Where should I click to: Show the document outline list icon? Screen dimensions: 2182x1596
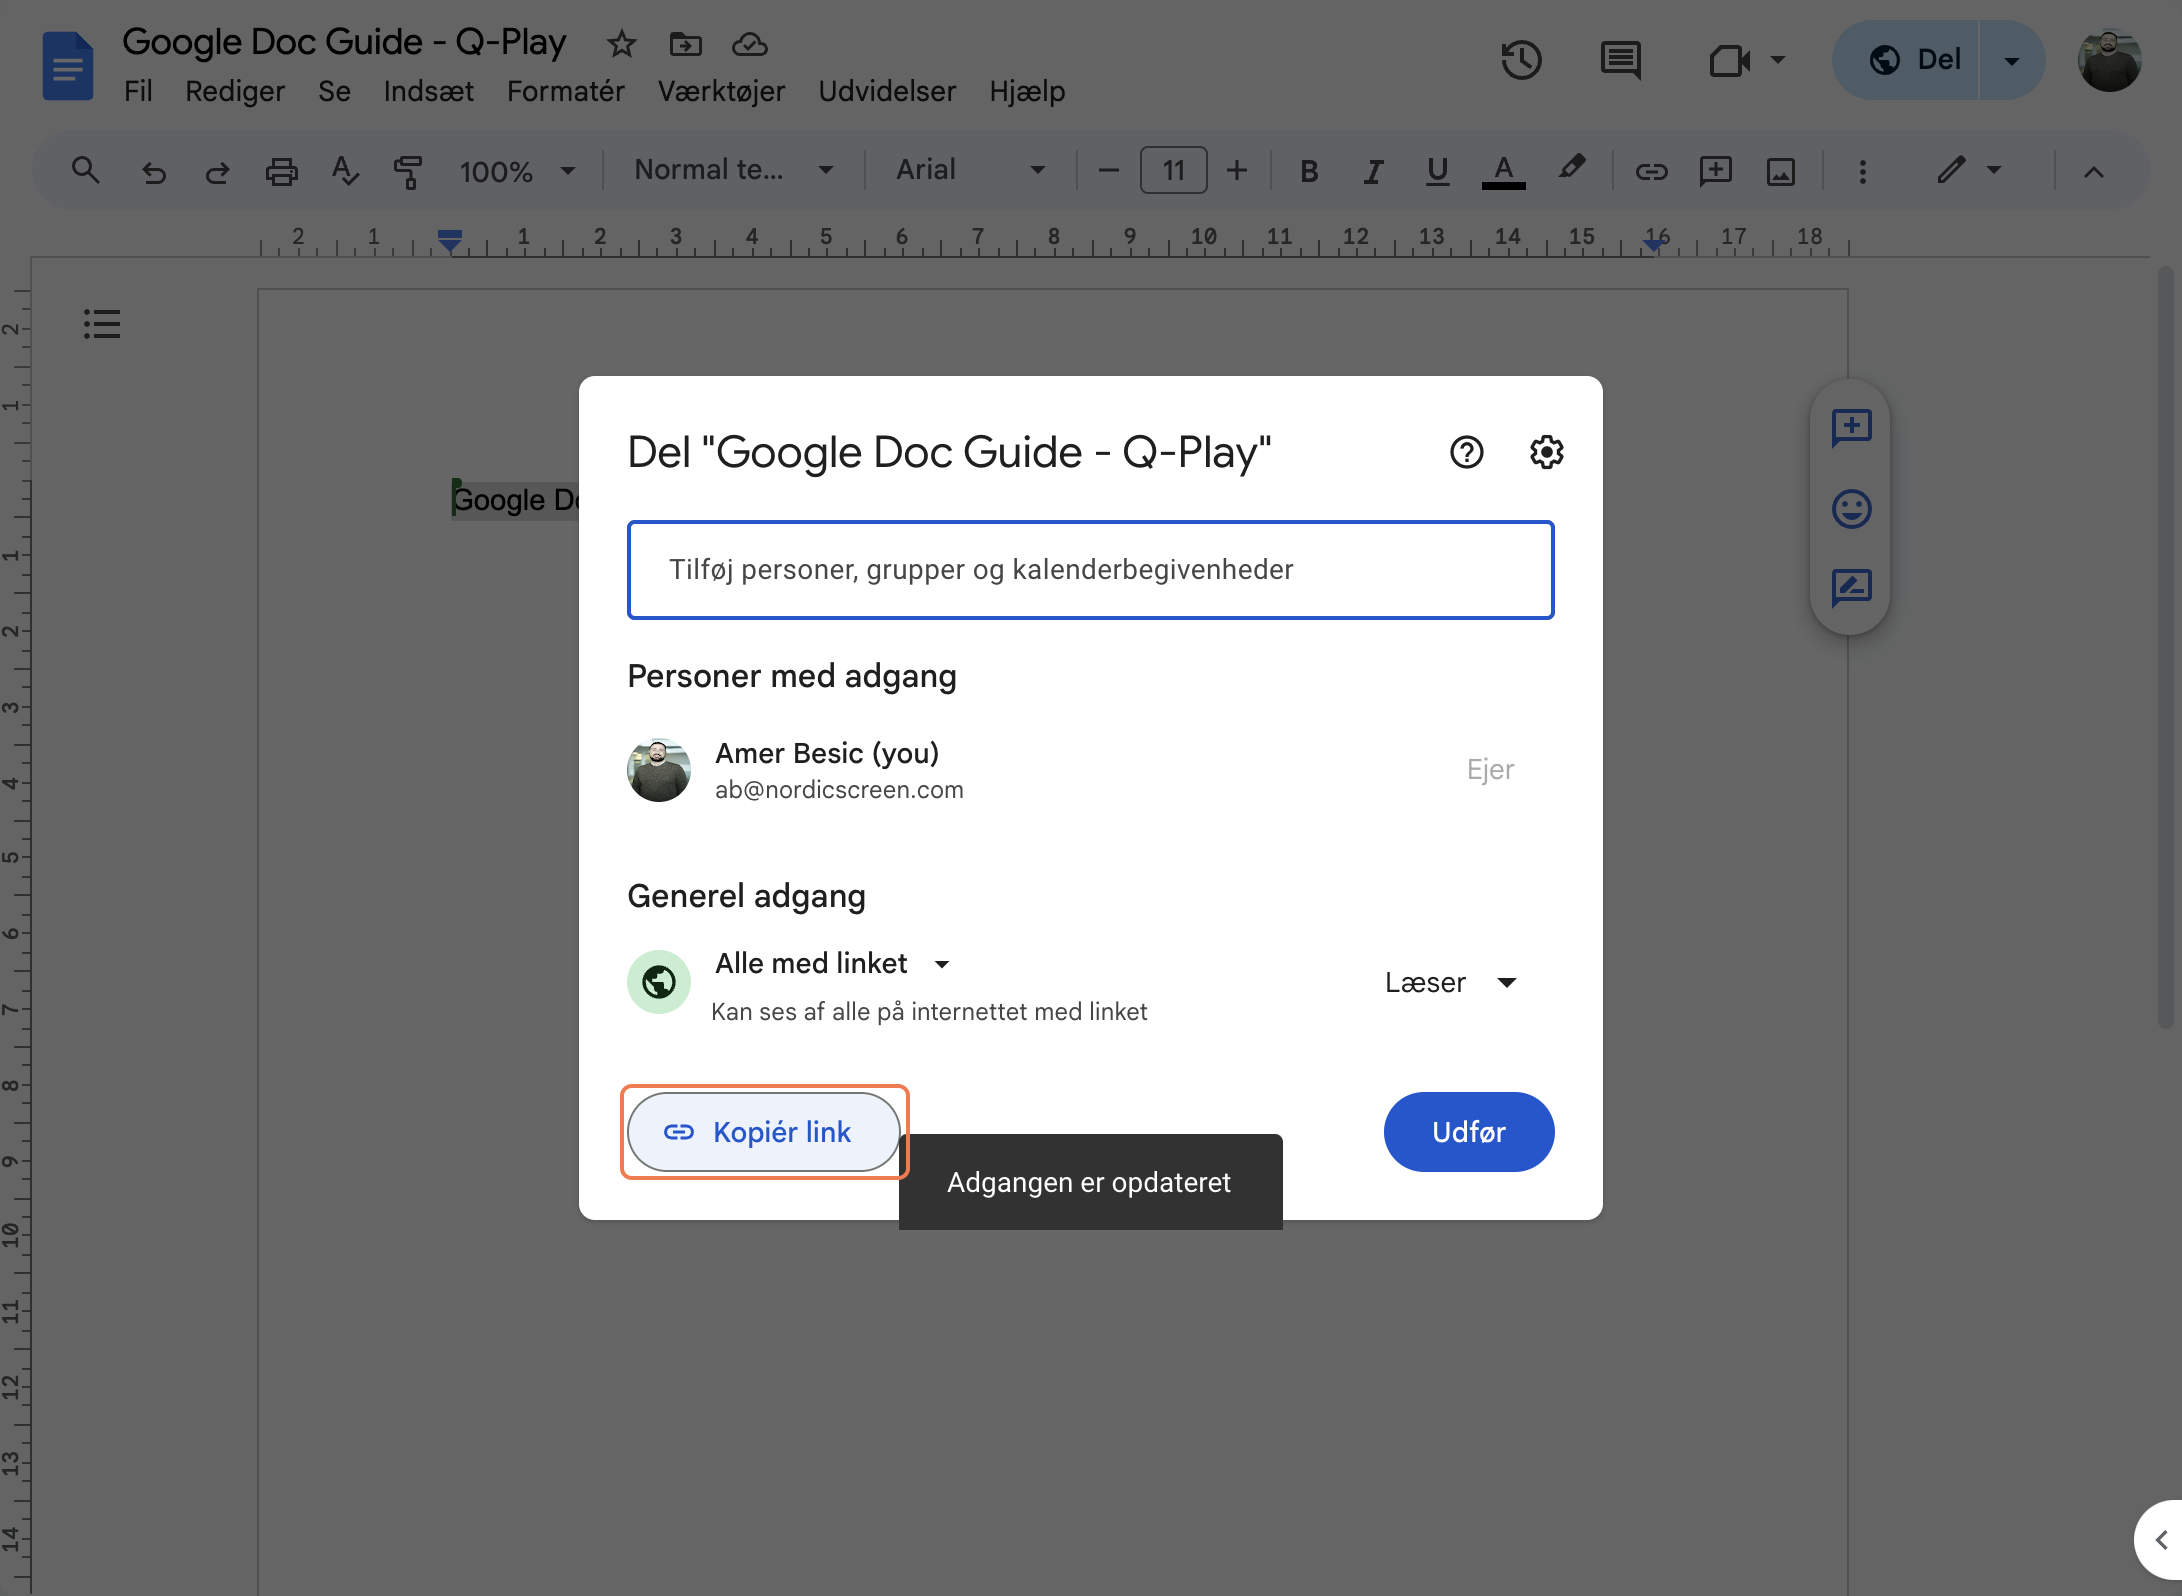point(102,323)
